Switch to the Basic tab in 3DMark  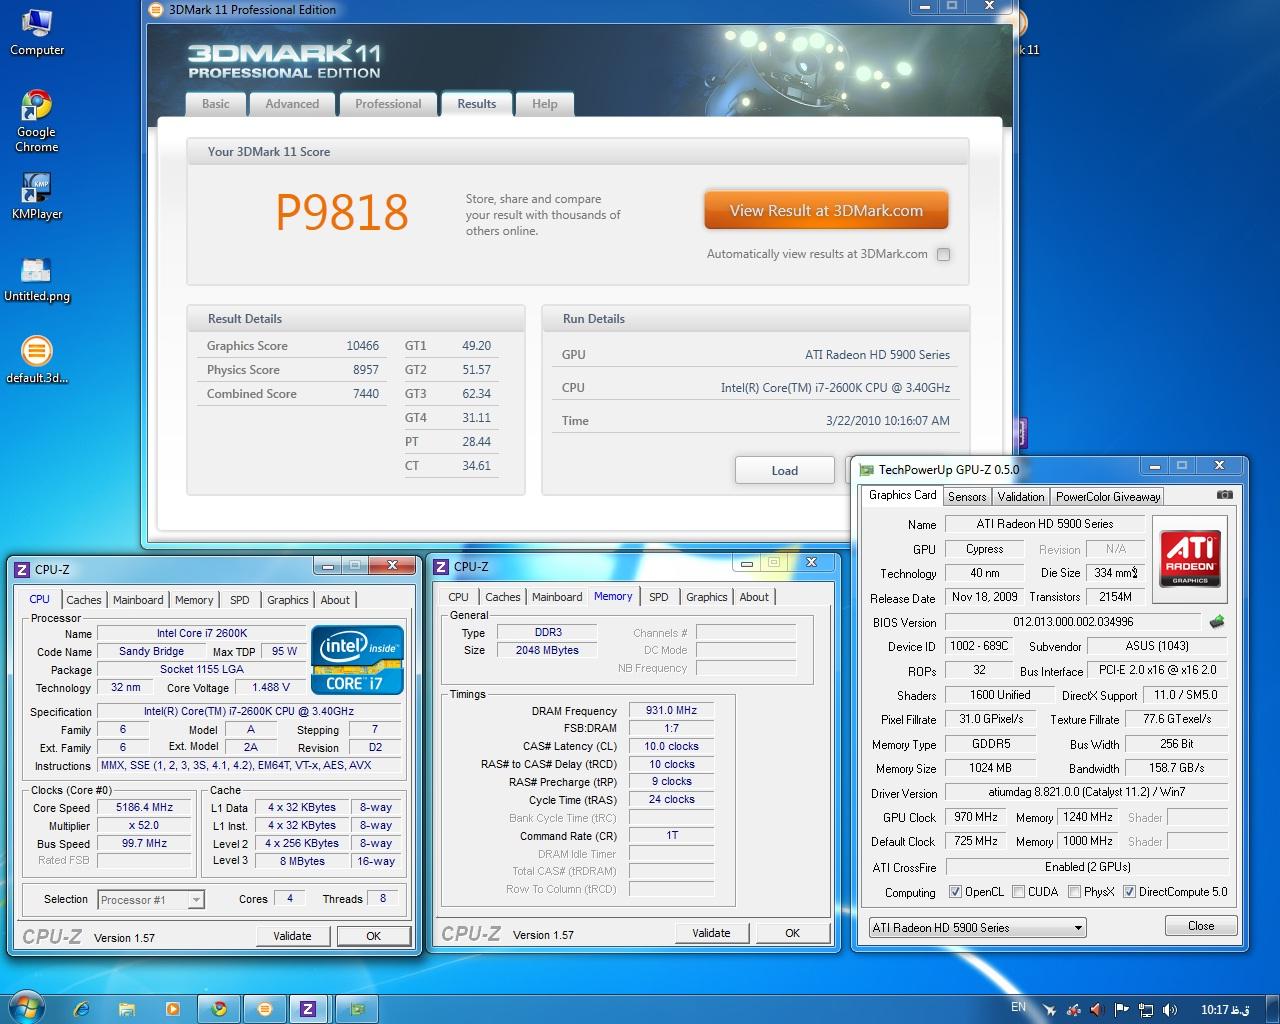click(x=215, y=104)
